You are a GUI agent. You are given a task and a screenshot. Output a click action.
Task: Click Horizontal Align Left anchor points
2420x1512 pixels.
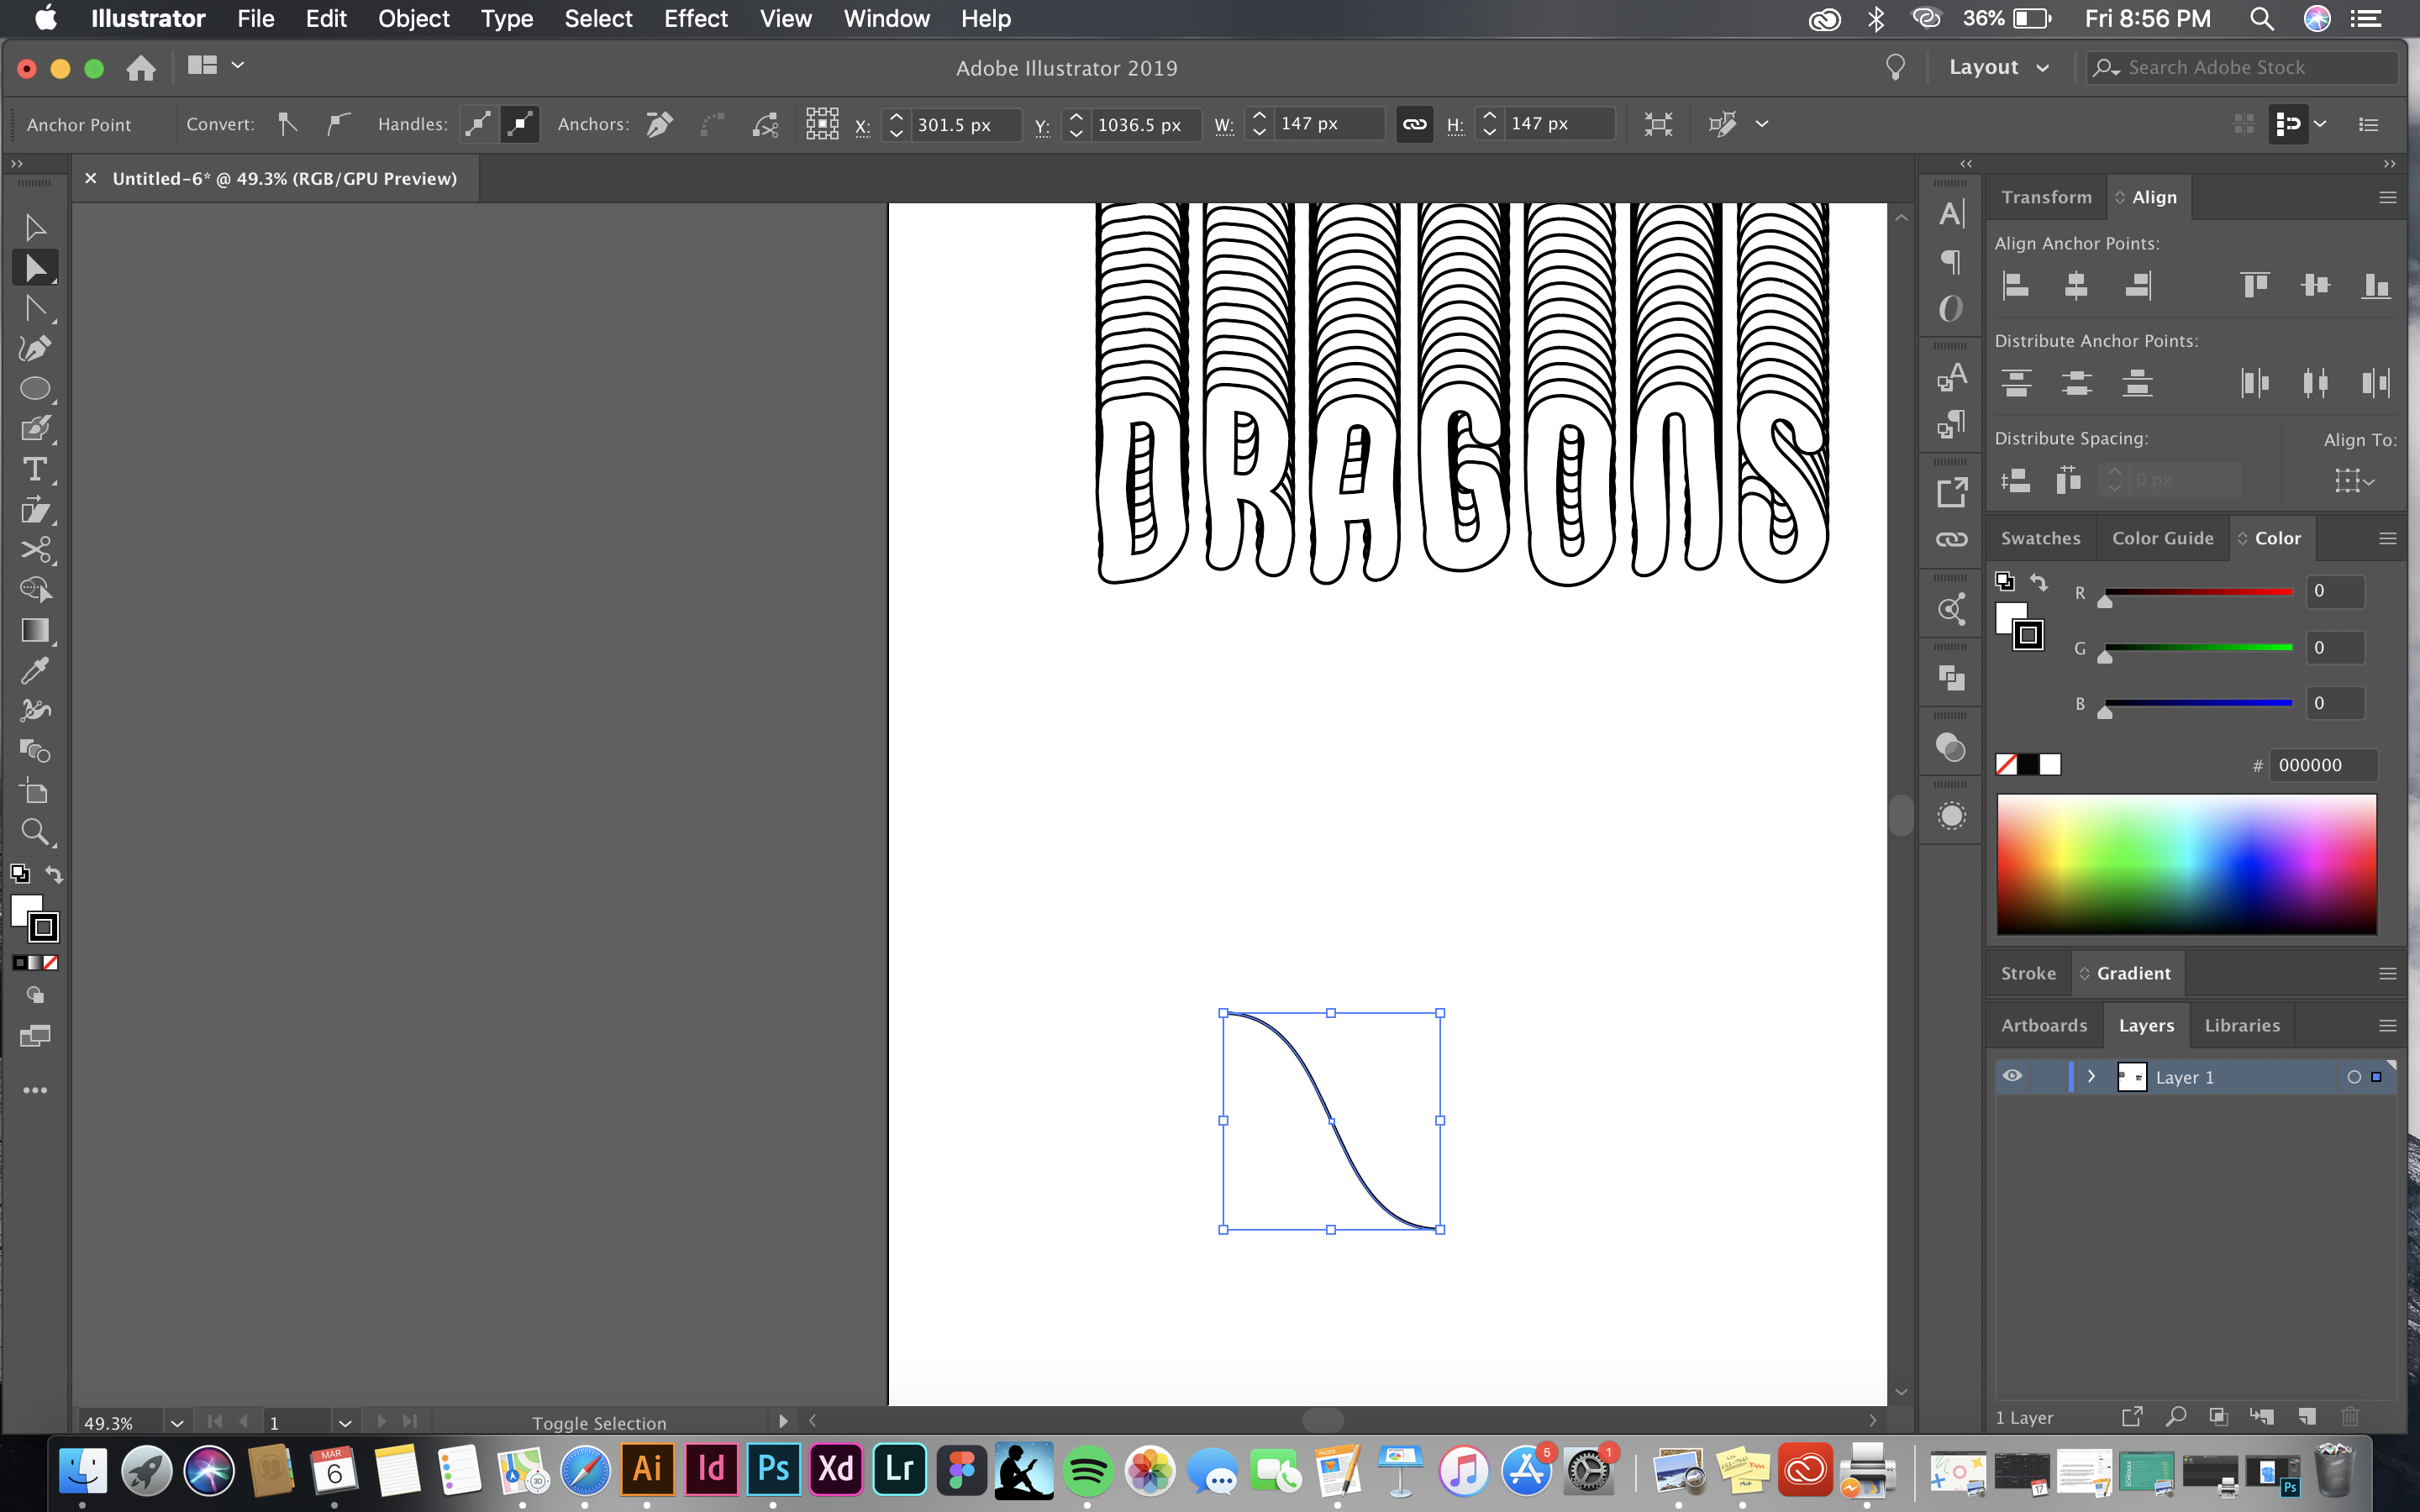pyautogui.click(x=2016, y=286)
